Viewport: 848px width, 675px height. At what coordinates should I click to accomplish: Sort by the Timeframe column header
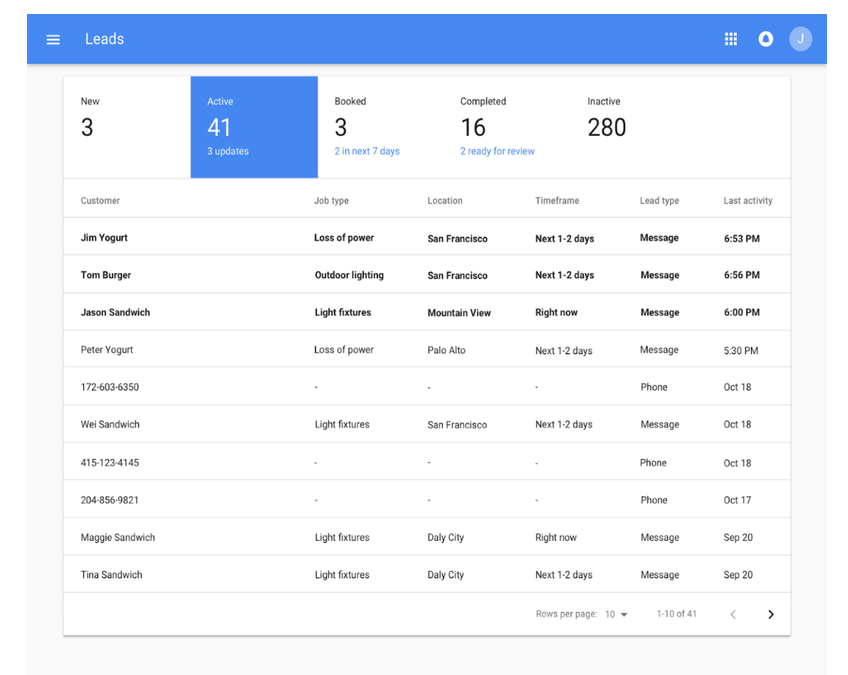(x=557, y=201)
